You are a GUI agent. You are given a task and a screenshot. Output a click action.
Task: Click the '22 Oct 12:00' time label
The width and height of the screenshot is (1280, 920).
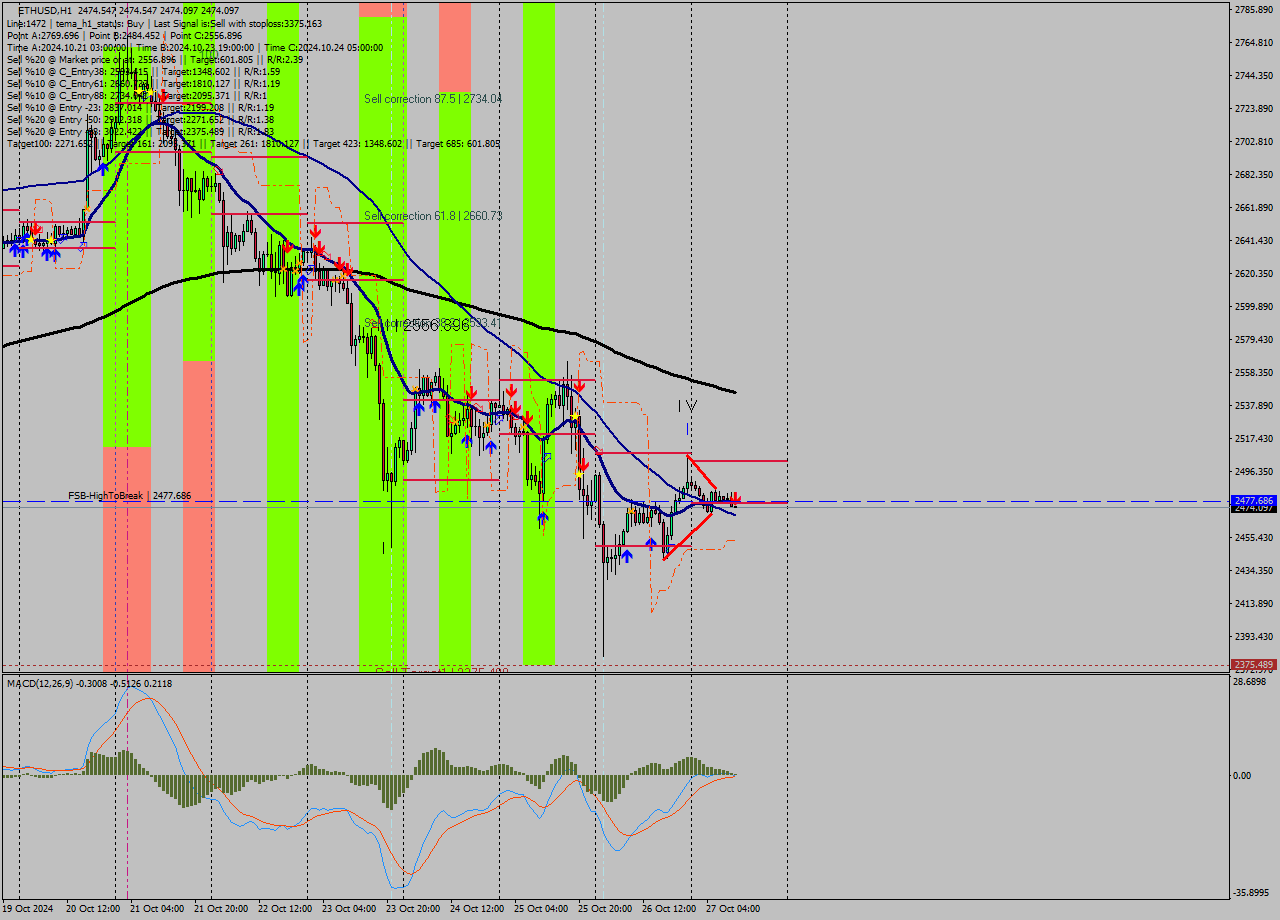pos(285,909)
